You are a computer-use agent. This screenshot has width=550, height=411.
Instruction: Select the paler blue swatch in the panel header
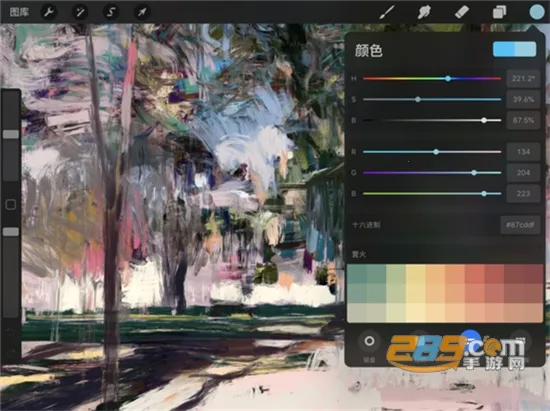coord(525,49)
